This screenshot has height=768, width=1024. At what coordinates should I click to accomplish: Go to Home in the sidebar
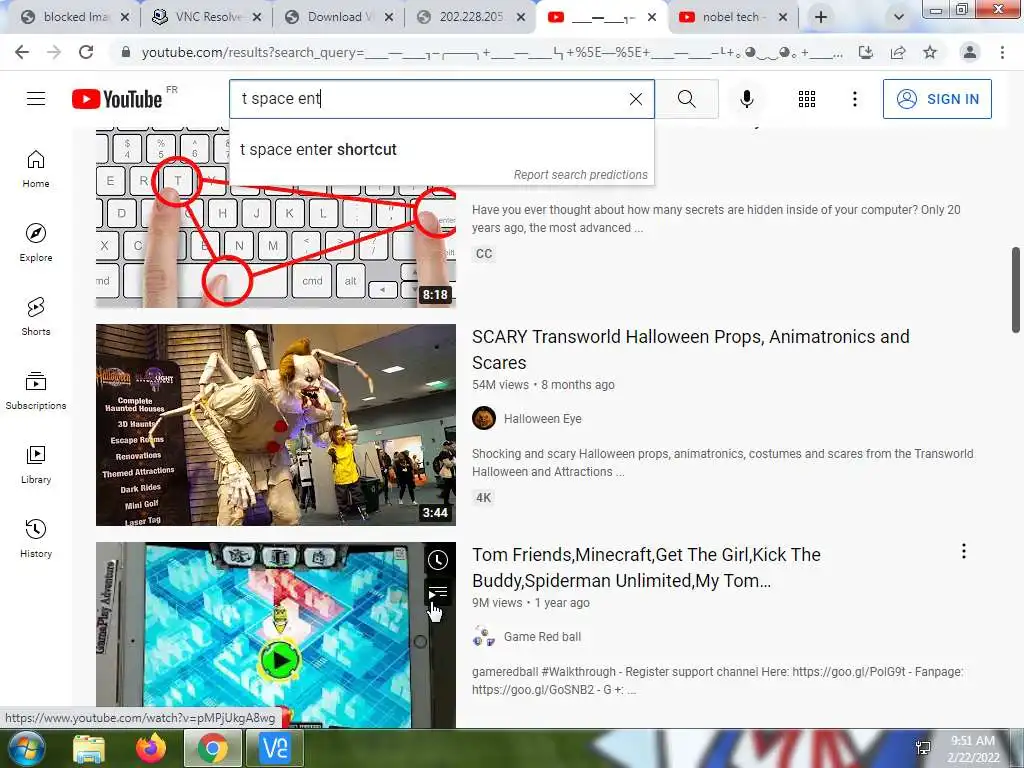tap(36, 169)
